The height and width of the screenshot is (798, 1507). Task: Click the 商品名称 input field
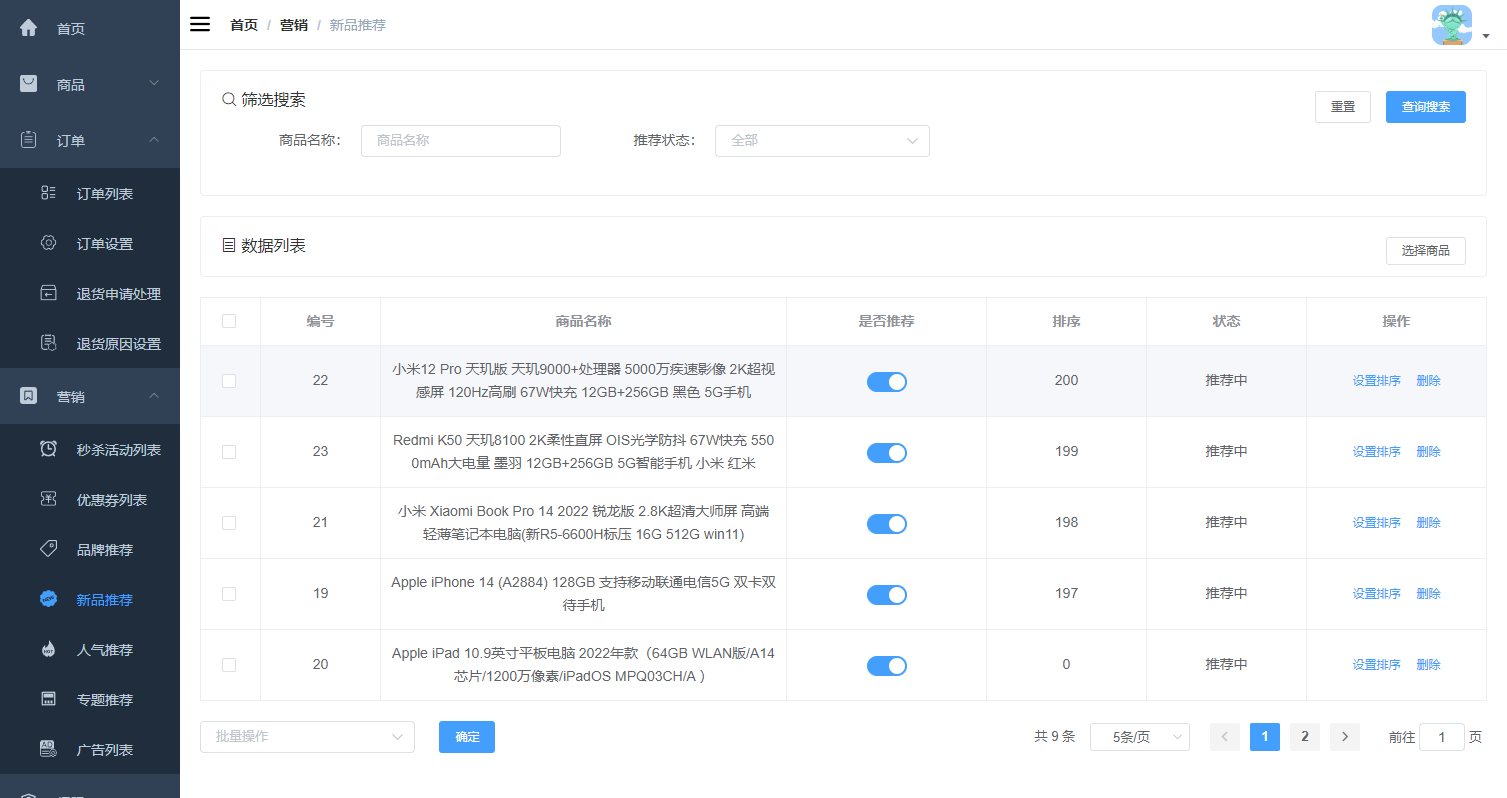(461, 141)
